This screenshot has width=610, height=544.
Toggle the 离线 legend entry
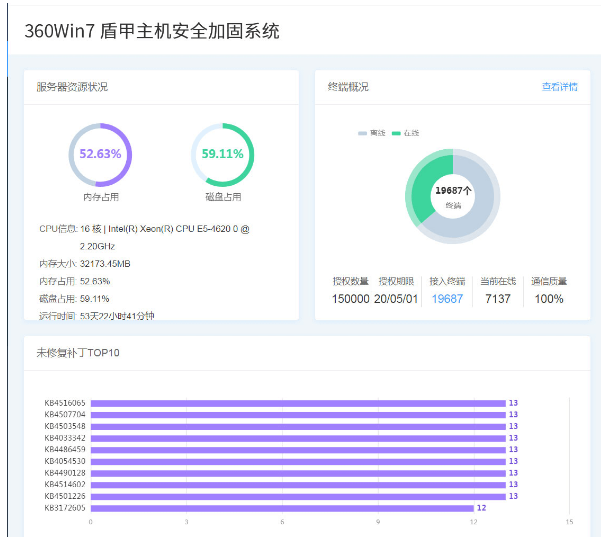[372, 133]
